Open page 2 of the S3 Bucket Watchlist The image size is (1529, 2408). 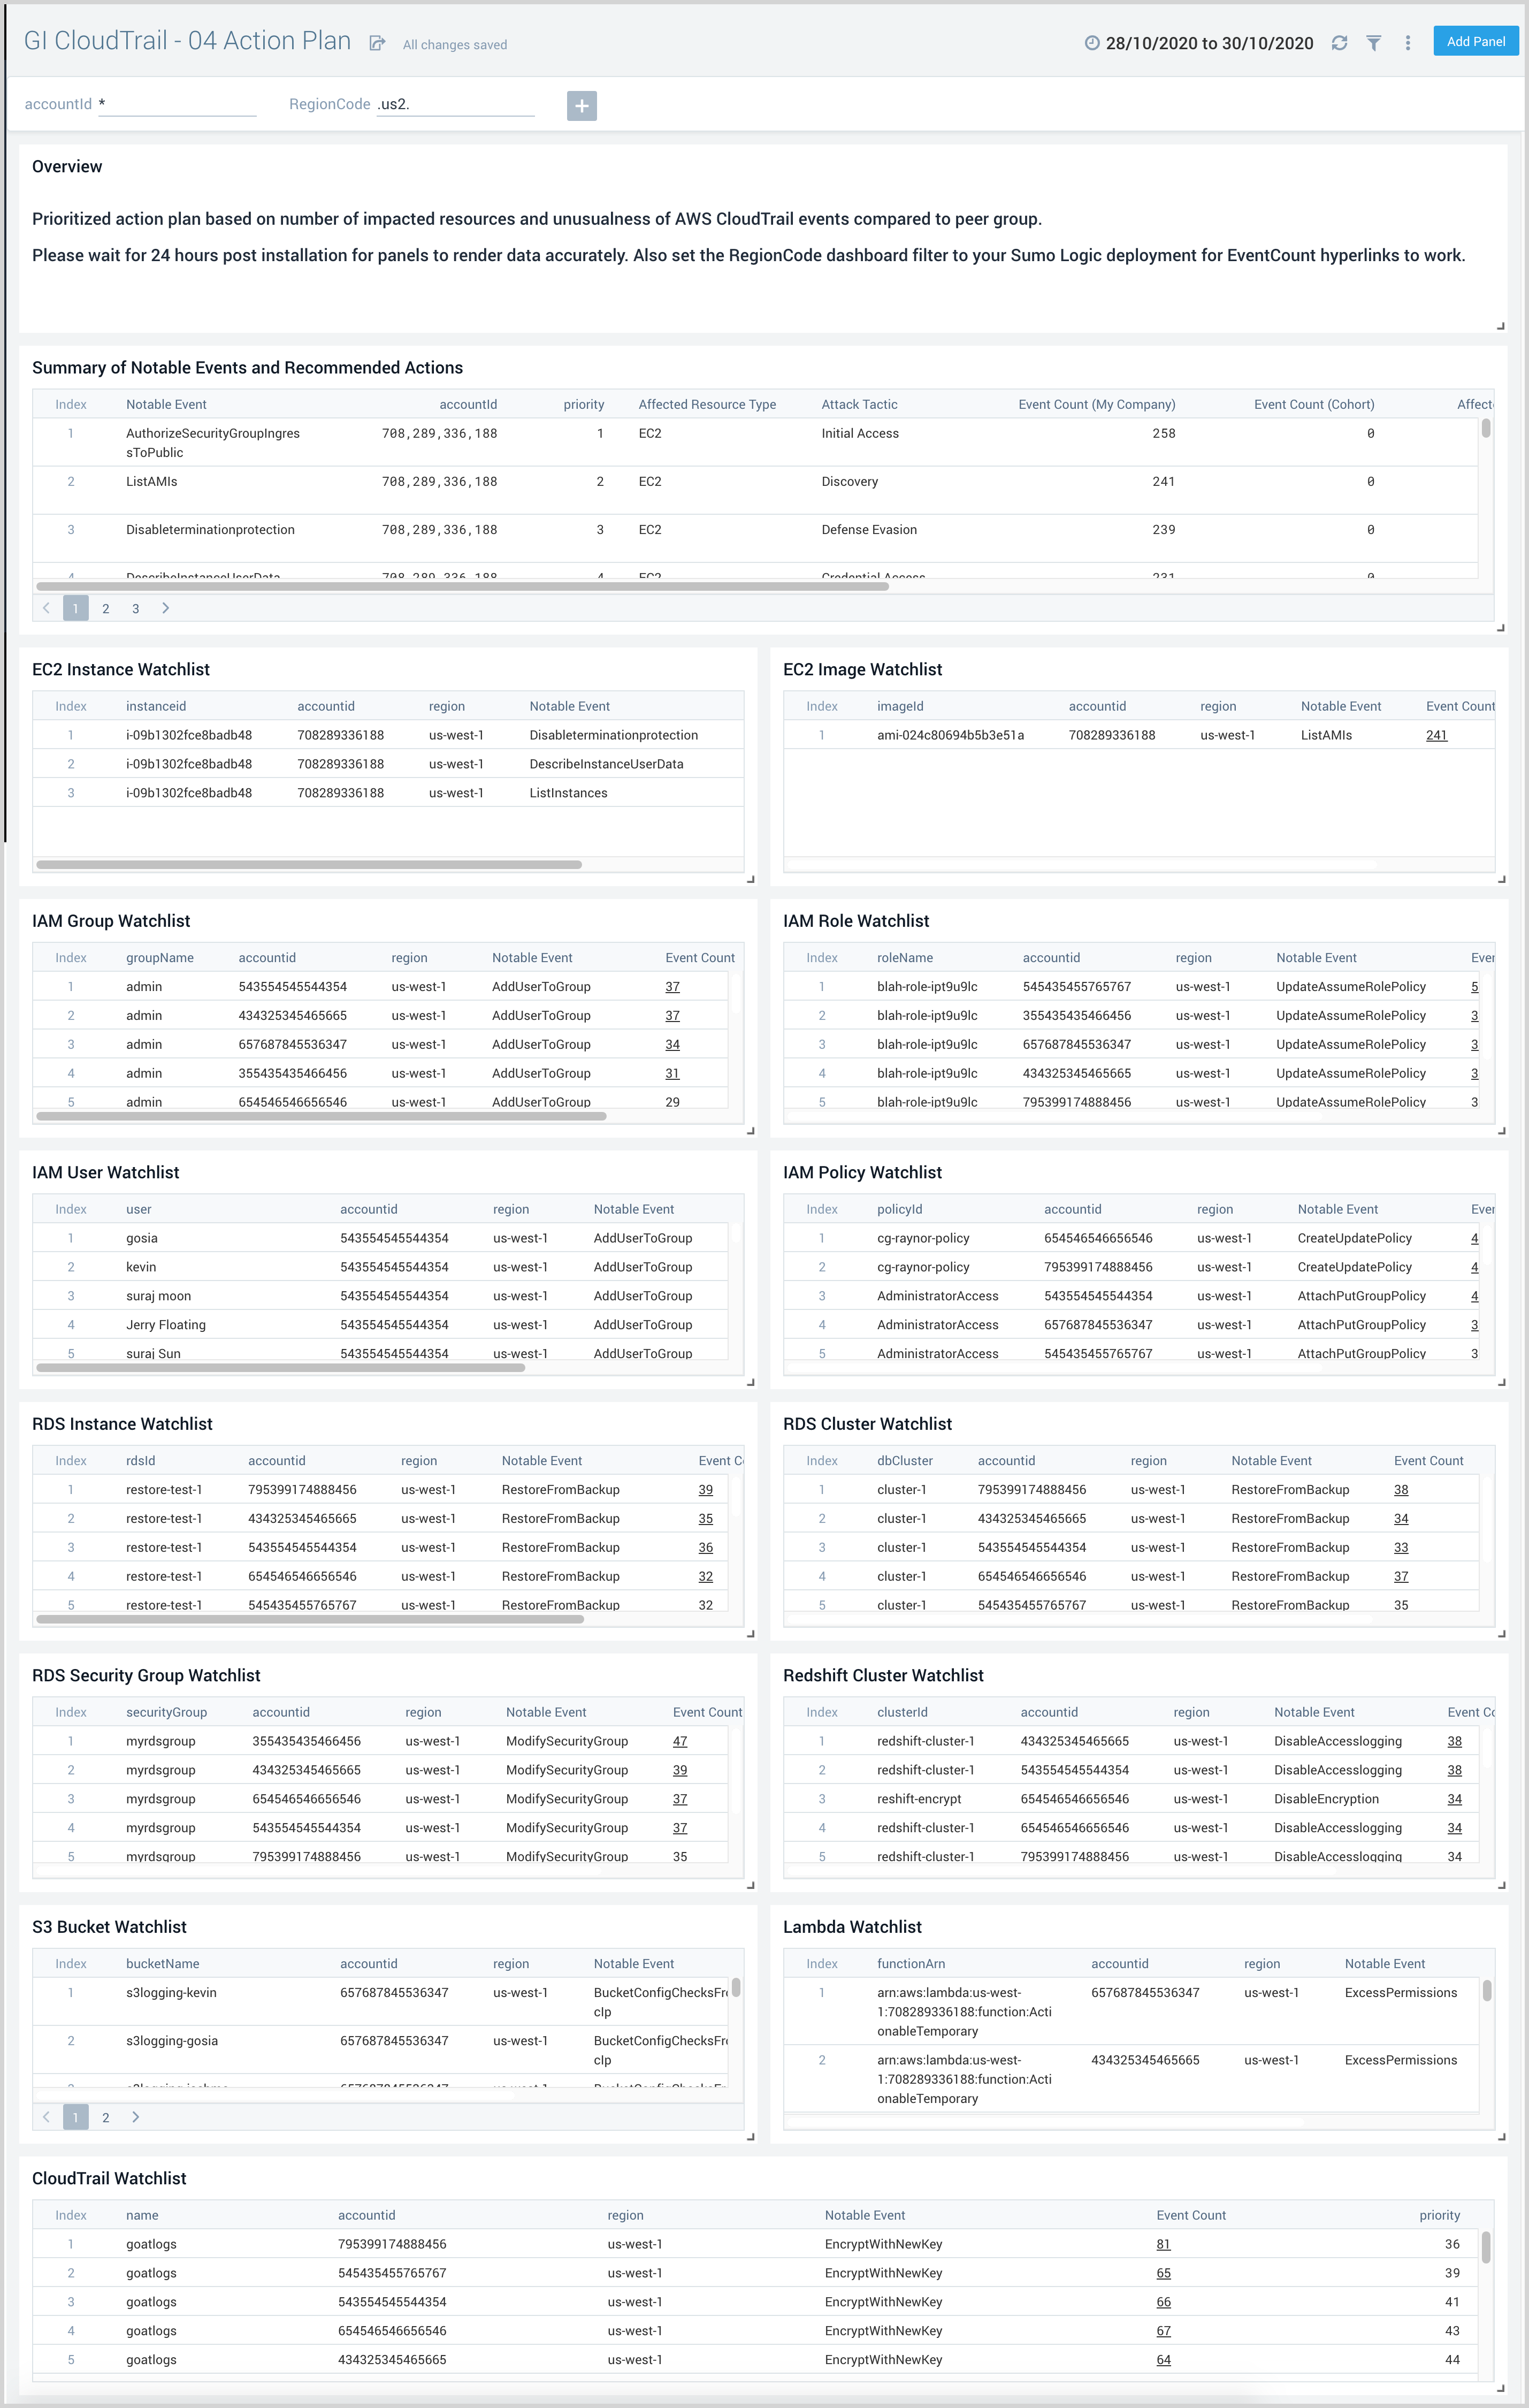point(106,2117)
